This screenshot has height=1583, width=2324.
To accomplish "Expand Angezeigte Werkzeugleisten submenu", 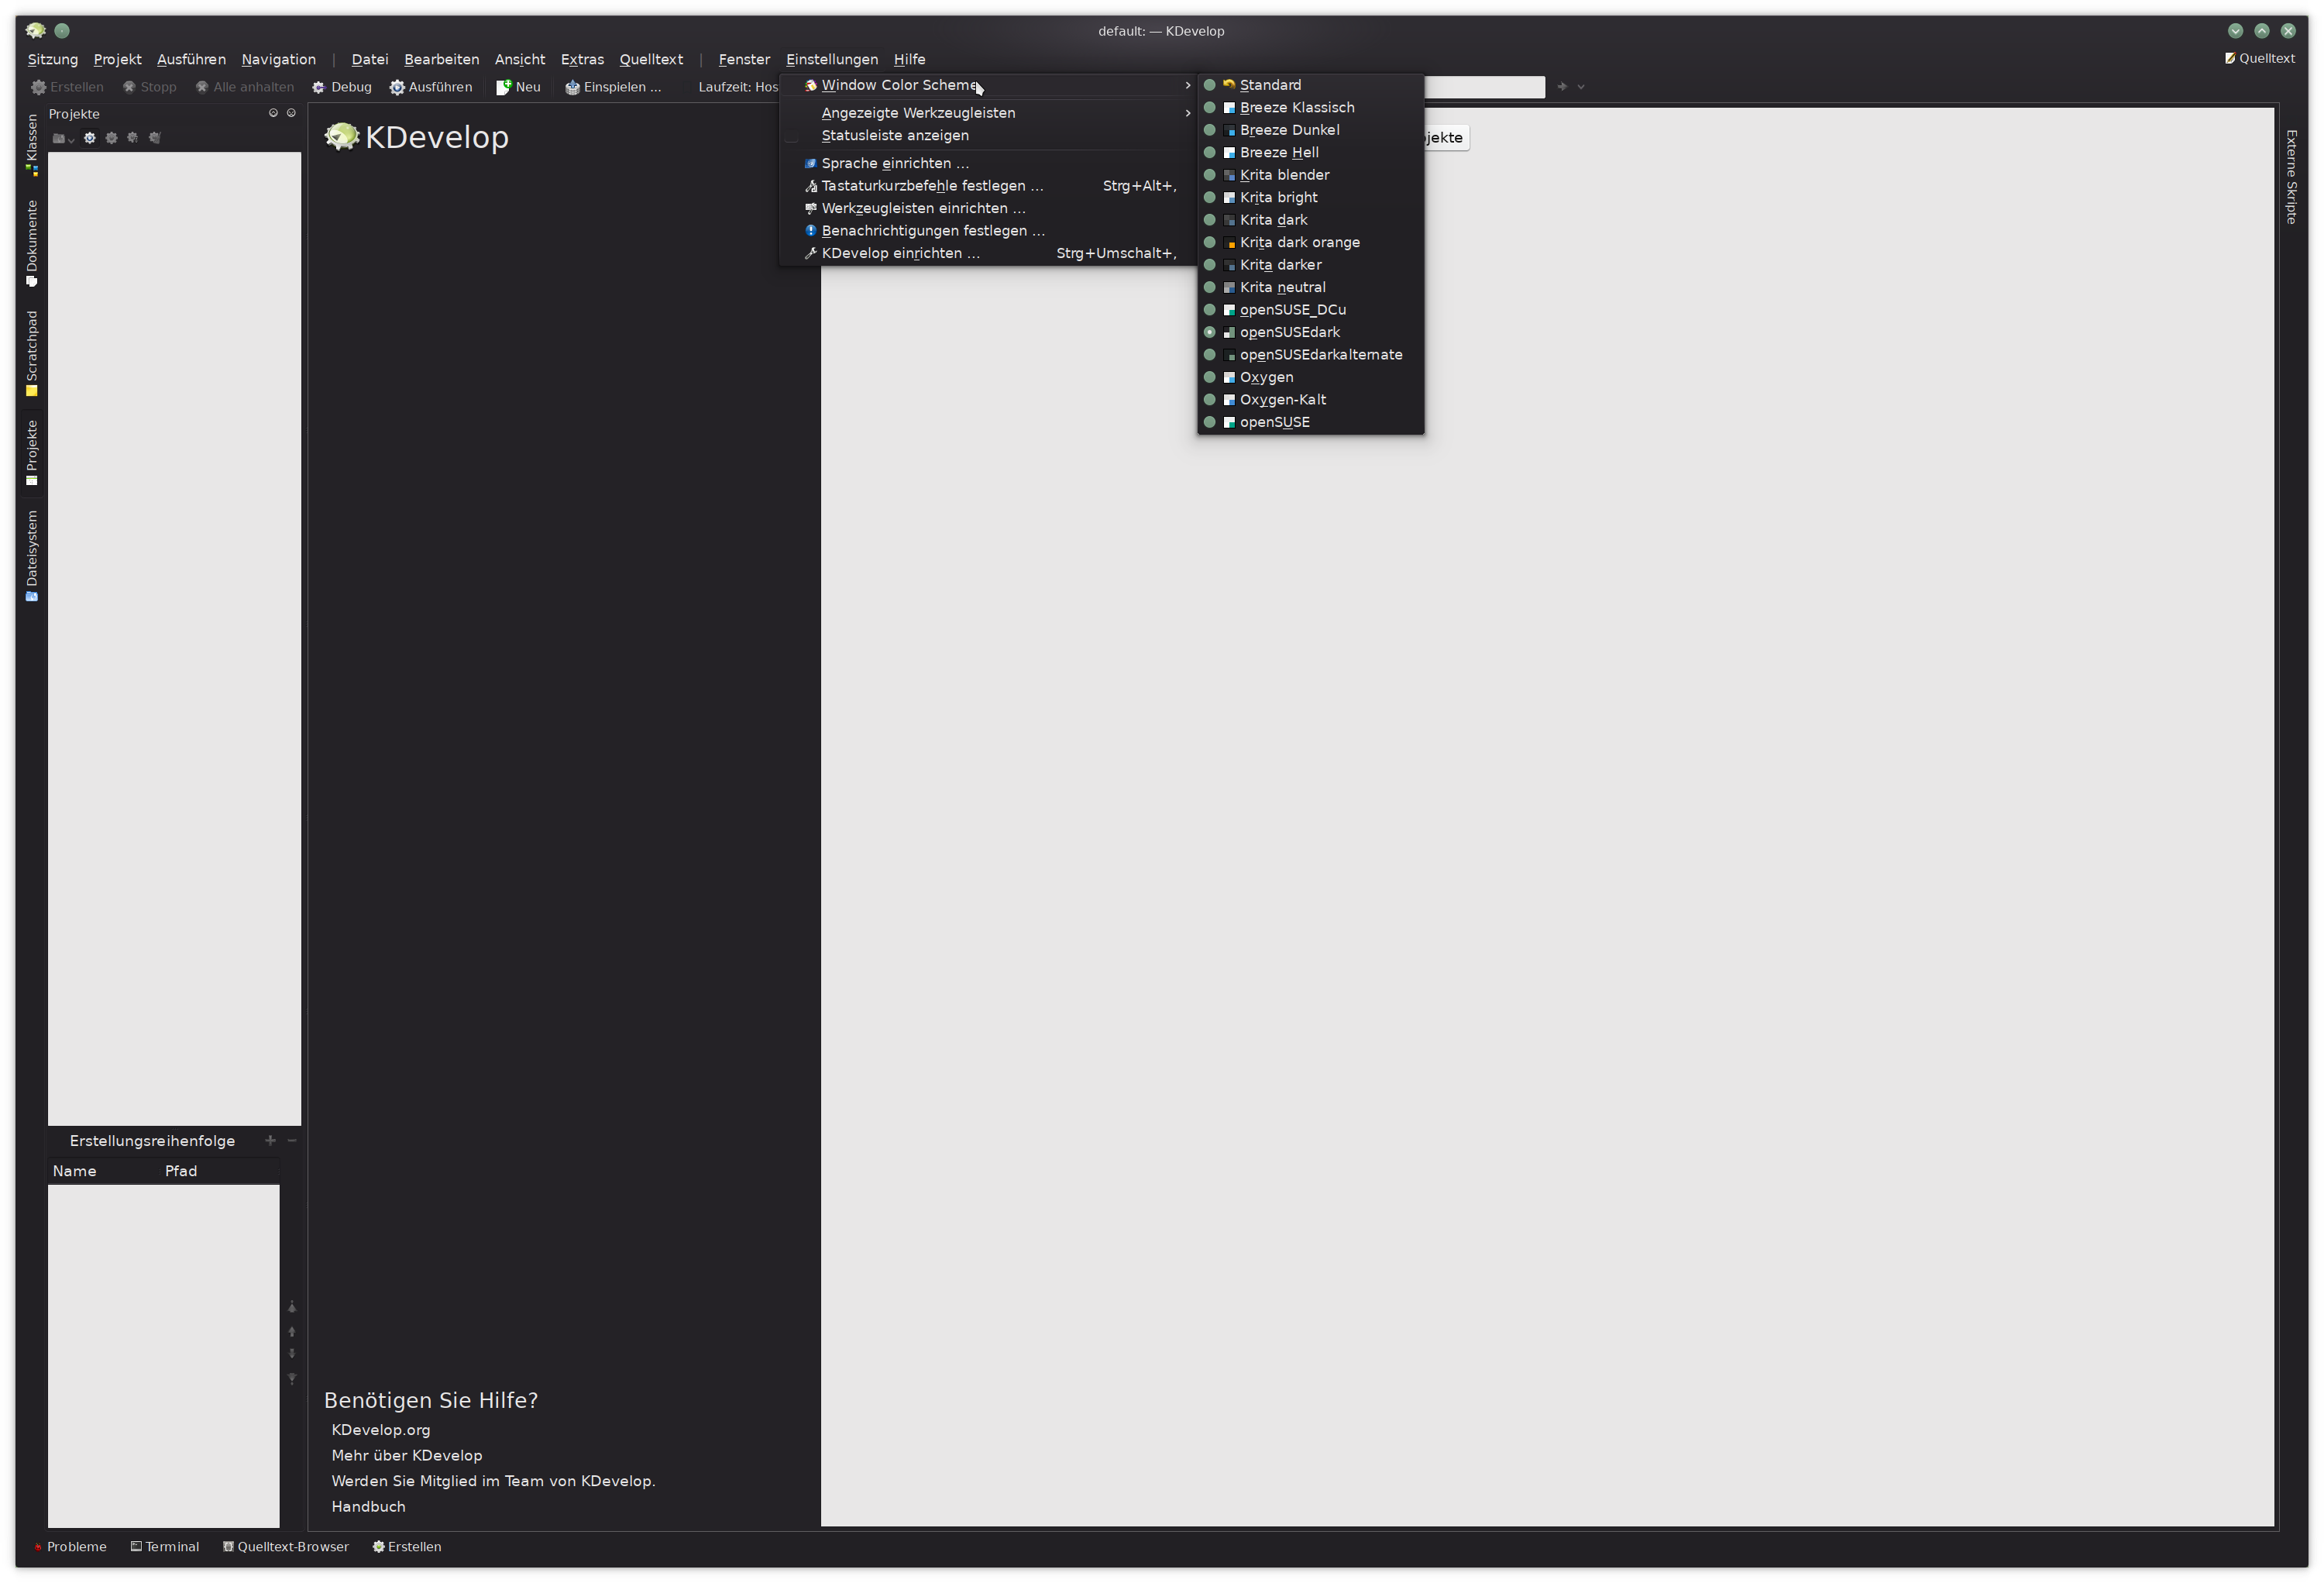I will pos(987,113).
